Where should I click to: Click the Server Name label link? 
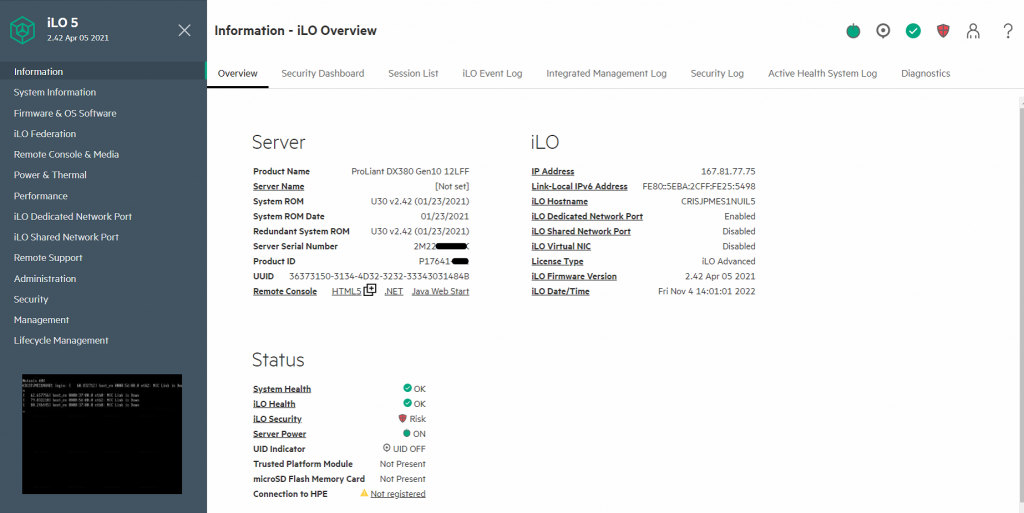click(x=278, y=186)
